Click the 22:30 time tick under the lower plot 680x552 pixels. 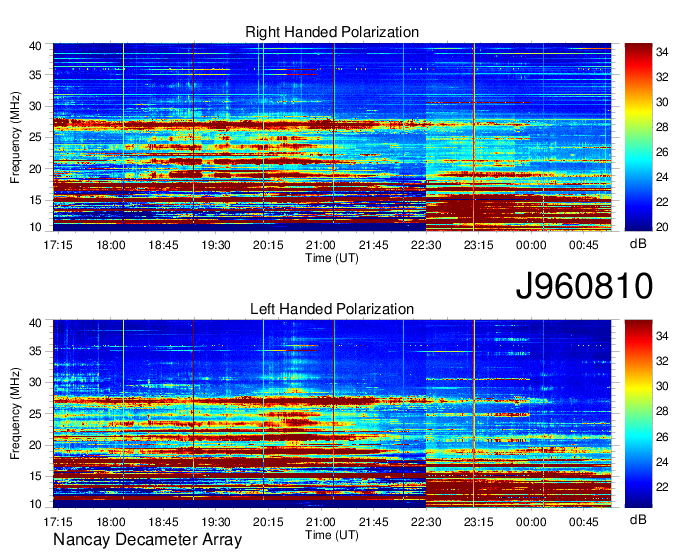tap(426, 522)
